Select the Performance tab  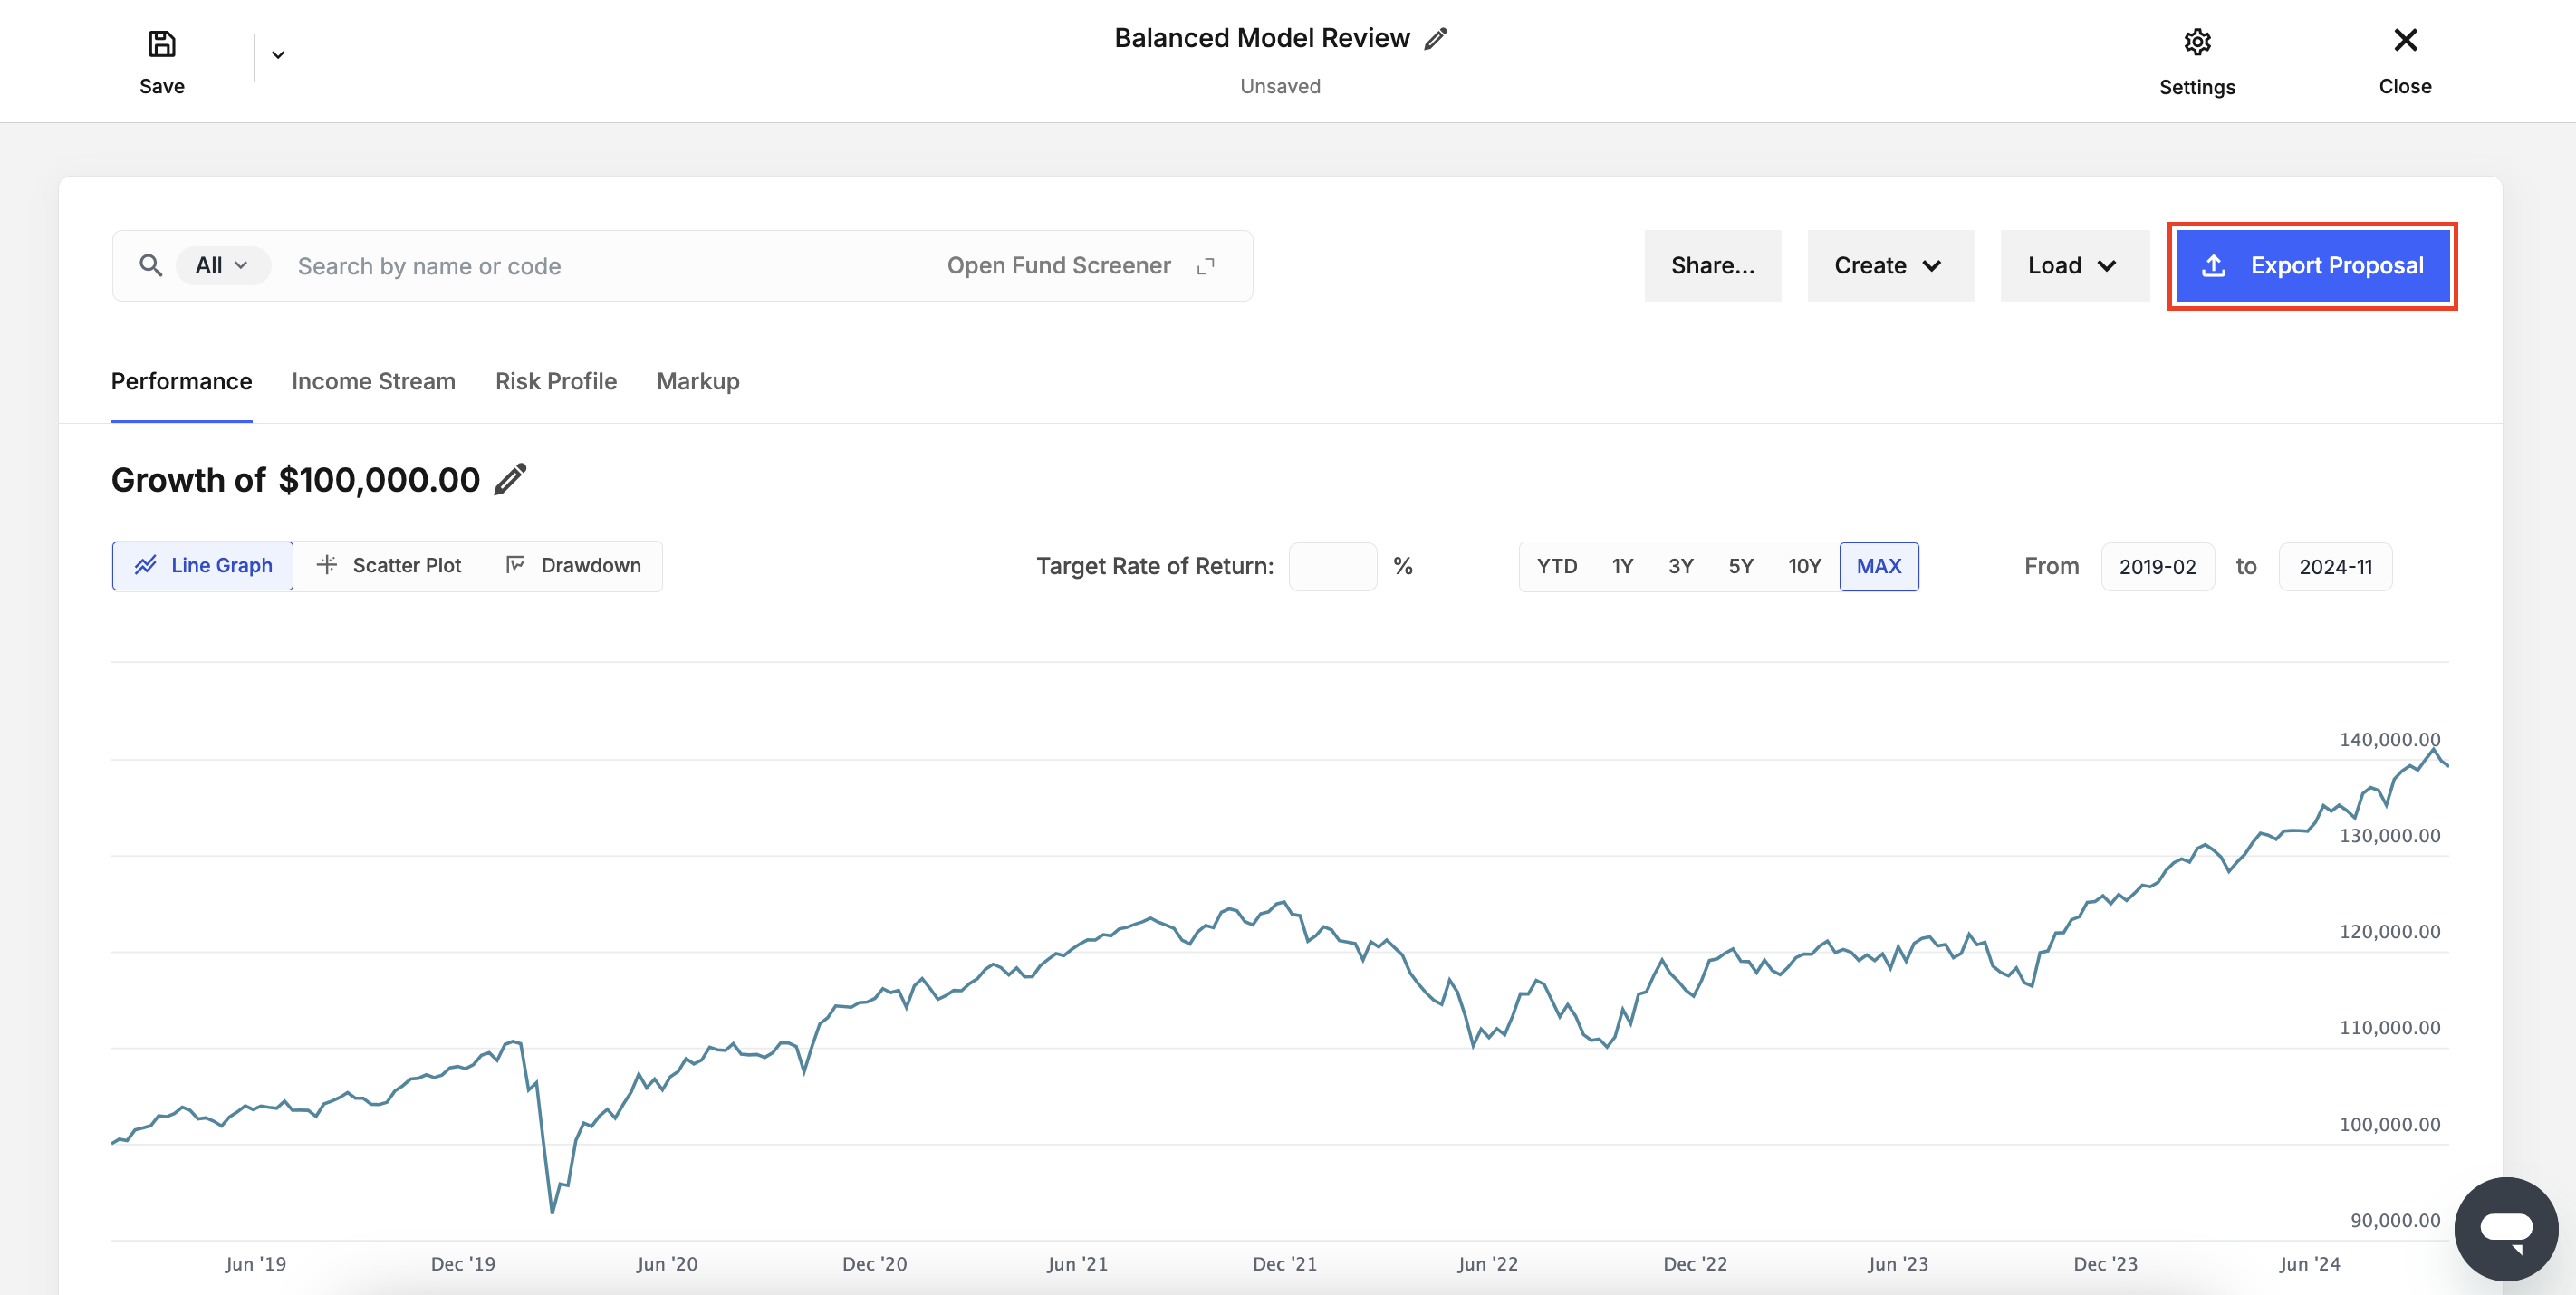[181, 381]
